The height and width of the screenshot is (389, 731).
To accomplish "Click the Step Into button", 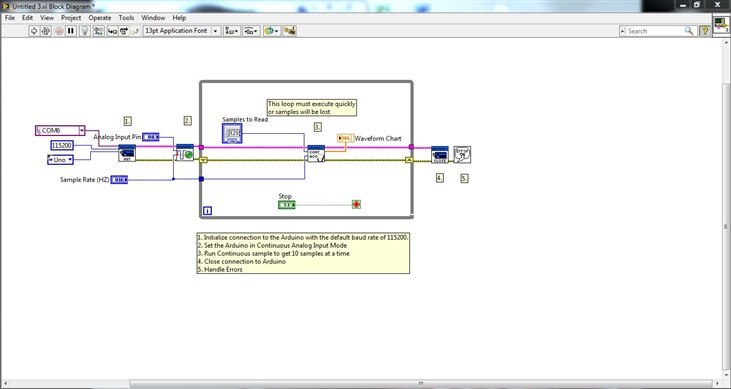I will click(x=112, y=31).
